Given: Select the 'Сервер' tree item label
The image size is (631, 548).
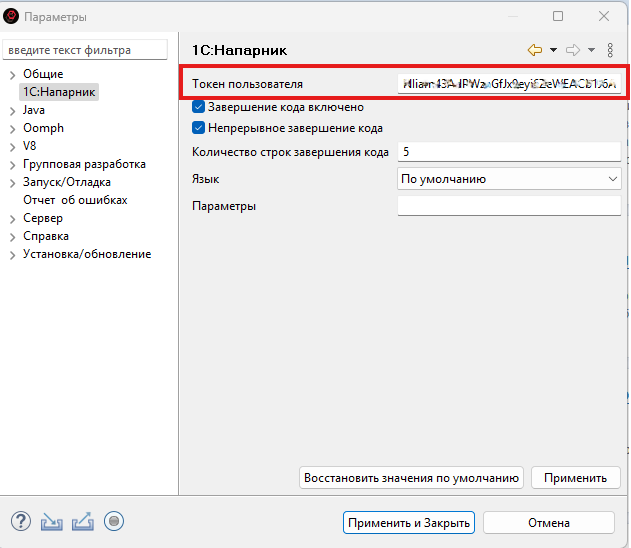Looking at the screenshot, I should pyautogui.click(x=43, y=218).
